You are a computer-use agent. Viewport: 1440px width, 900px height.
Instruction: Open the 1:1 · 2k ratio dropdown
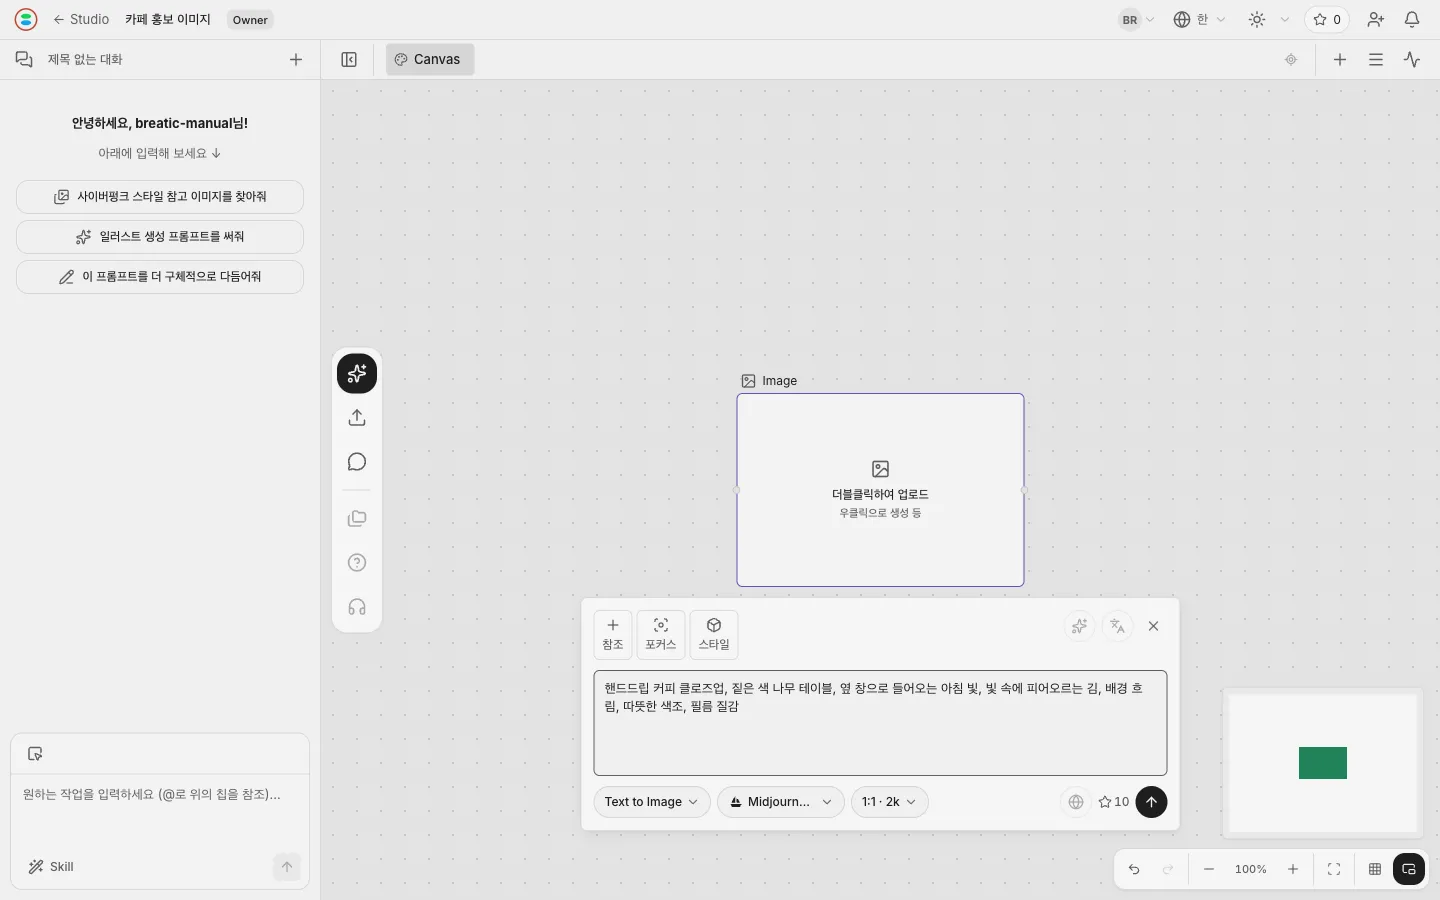(x=890, y=802)
